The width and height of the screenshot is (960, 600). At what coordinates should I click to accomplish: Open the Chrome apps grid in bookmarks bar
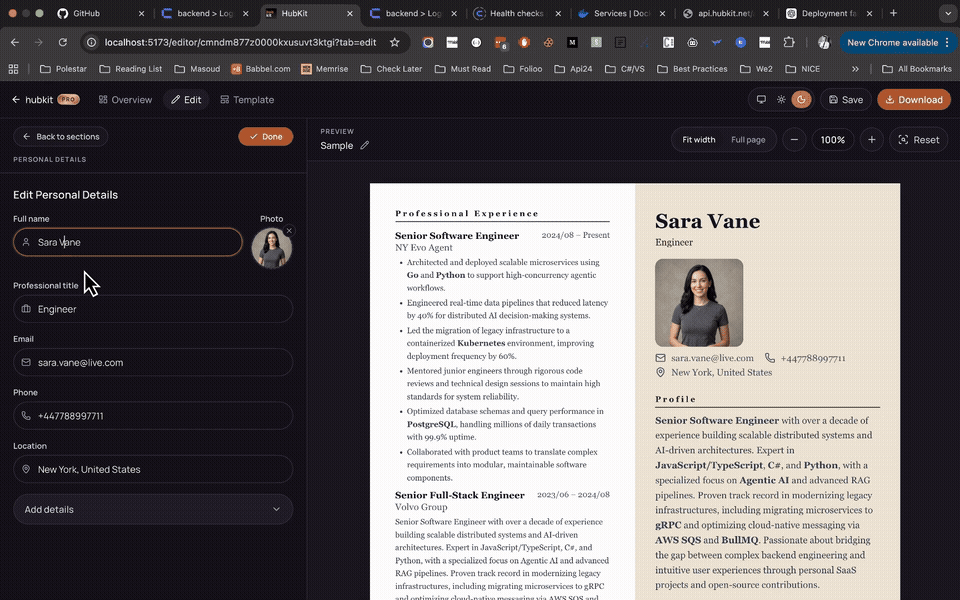tap(13, 69)
